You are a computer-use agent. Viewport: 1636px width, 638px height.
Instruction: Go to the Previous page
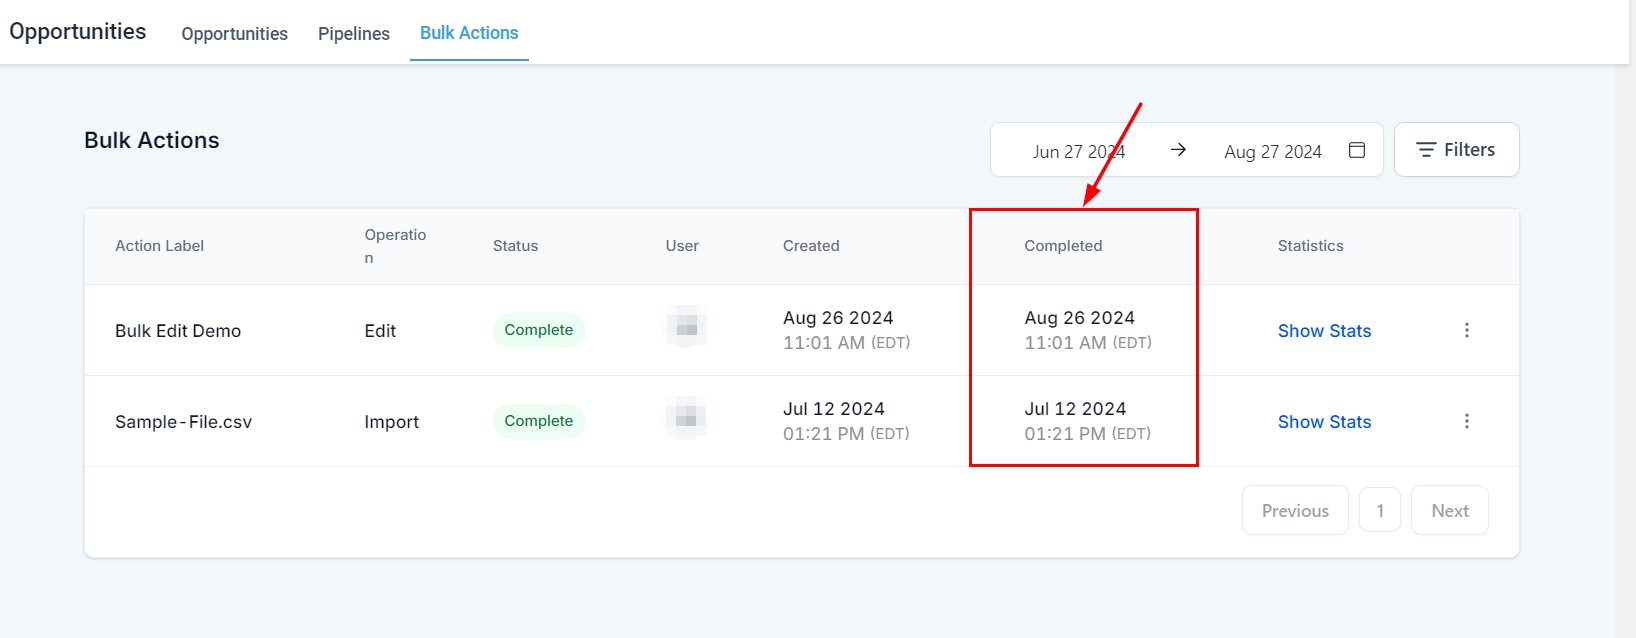tap(1295, 511)
